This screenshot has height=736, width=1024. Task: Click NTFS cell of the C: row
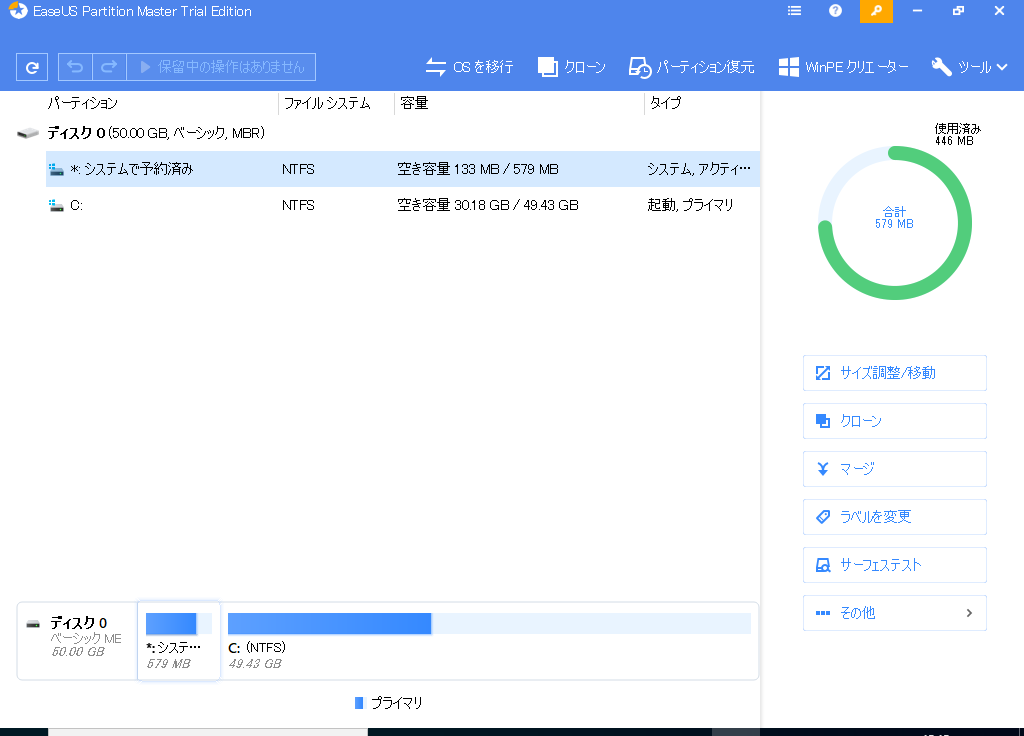pos(298,205)
